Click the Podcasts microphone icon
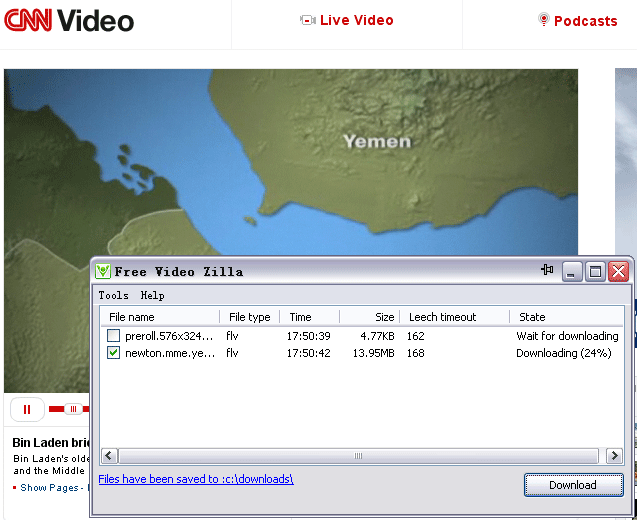 click(x=543, y=20)
